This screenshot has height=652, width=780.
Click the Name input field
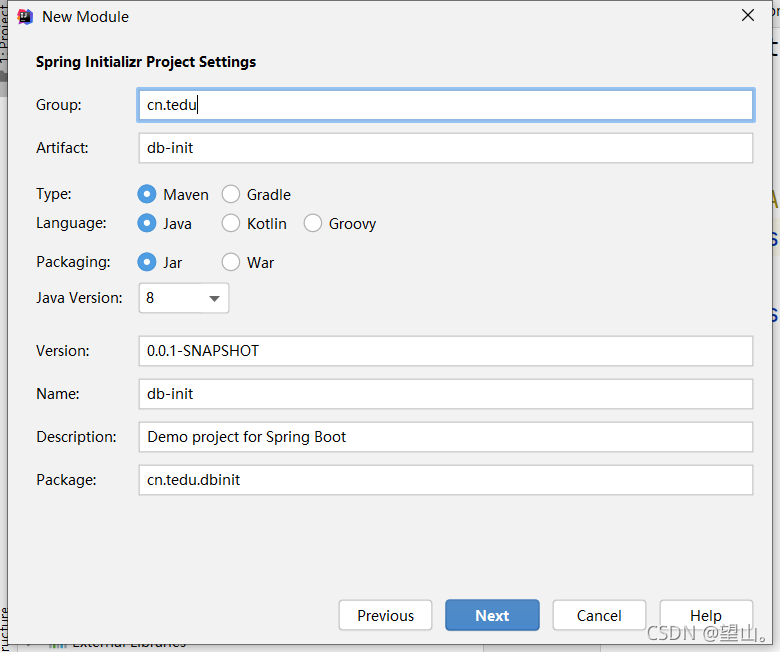click(x=446, y=394)
